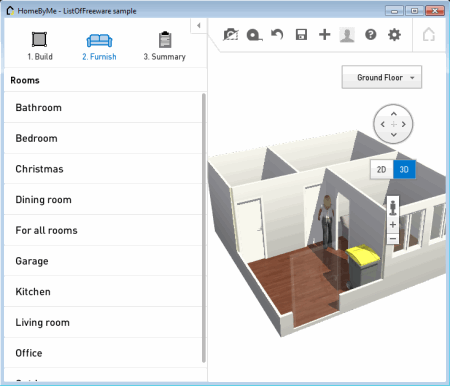Open help via the question mark icon
The width and height of the screenshot is (450, 386).
(371, 34)
